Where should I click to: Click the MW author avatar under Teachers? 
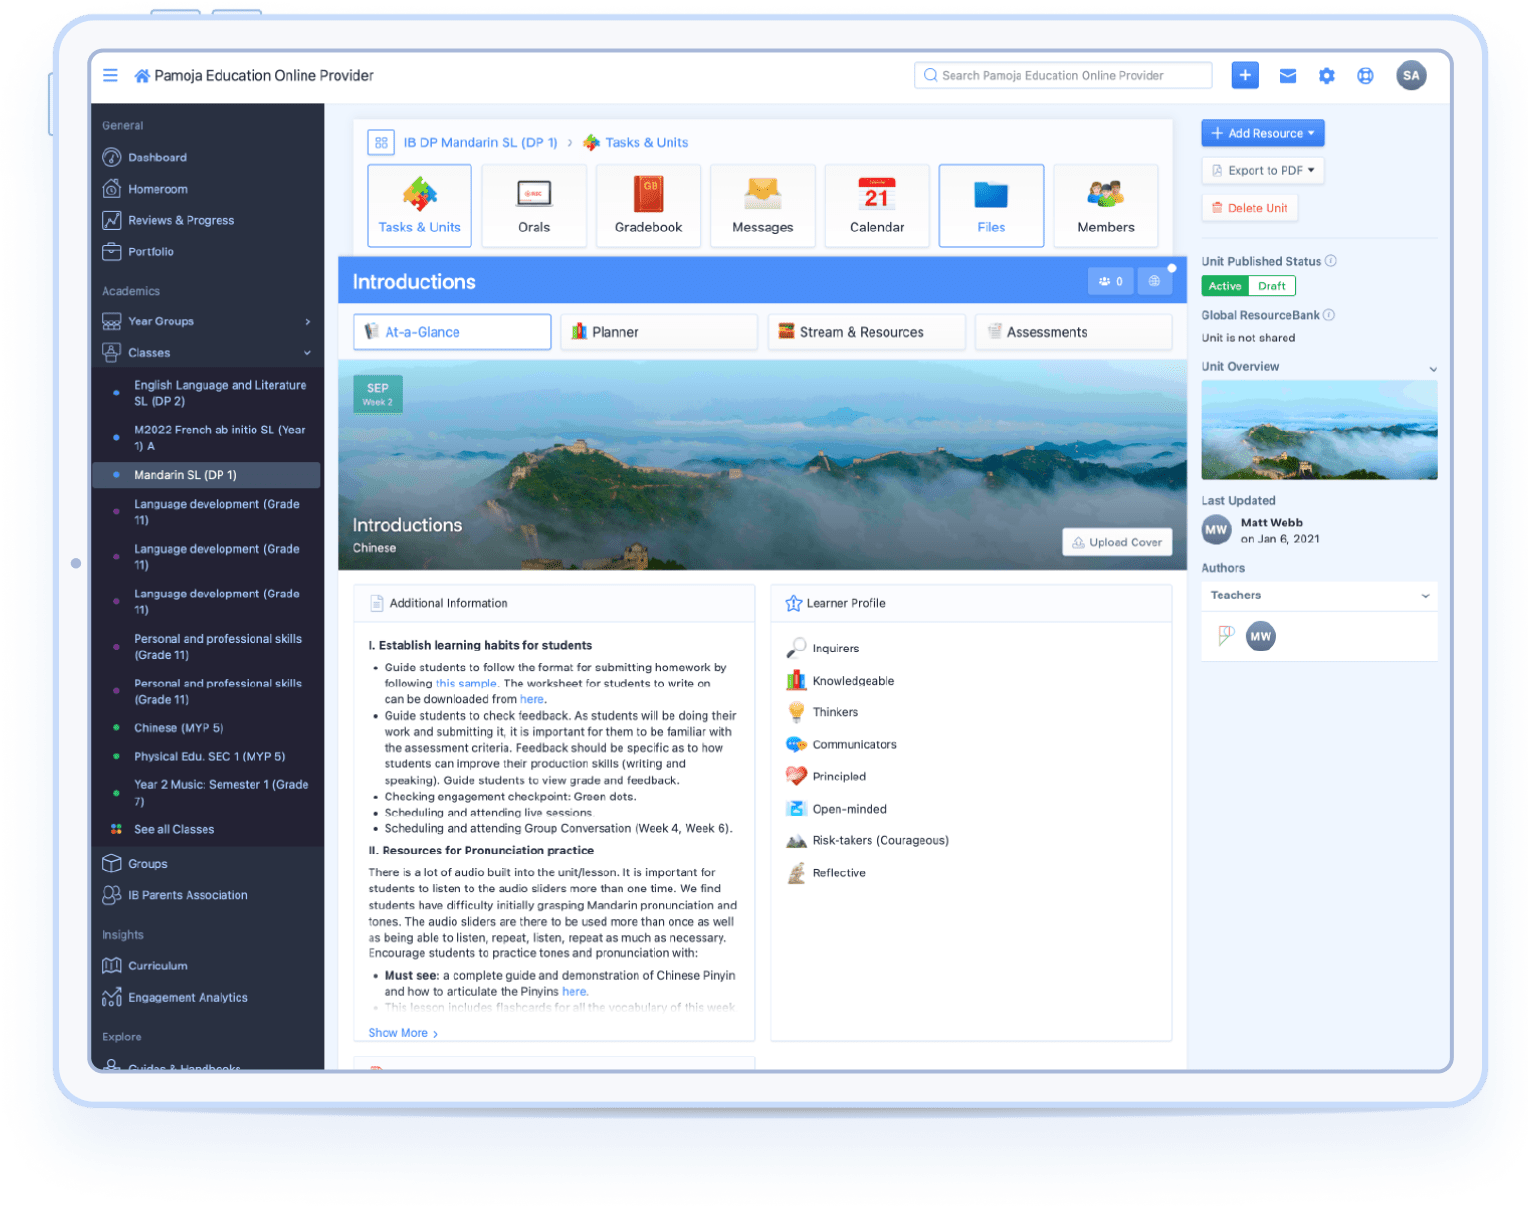(1261, 636)
